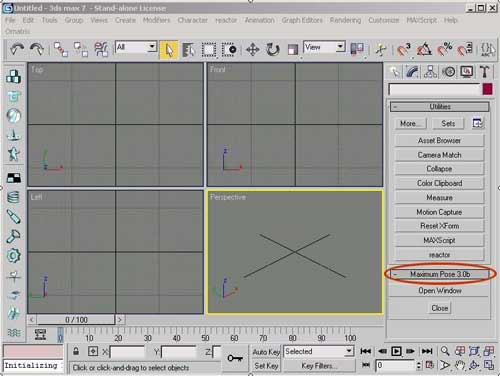The image size is (500, 376).
Task: Open the Modifiers menu
Action: click(x=156, y=20)
